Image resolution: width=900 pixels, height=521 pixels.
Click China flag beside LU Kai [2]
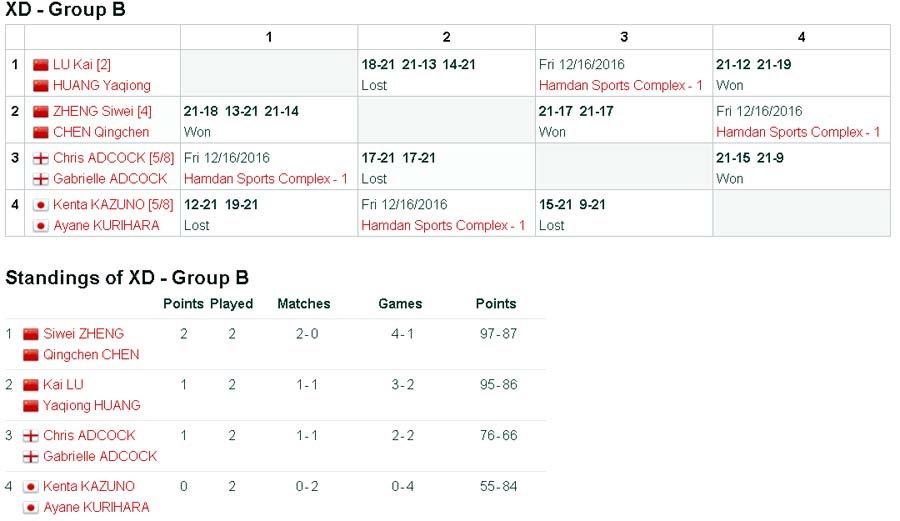coord(41,65)
